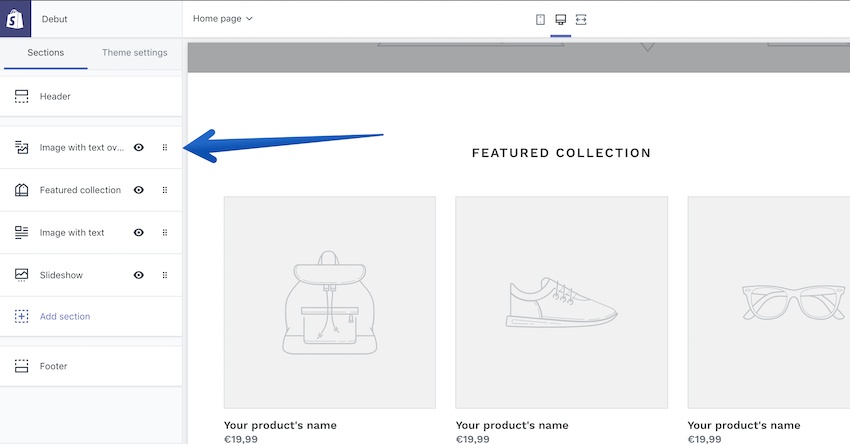This screenshot has height=444, width=850.
Task: Click the Shopify logo icon
Action: tap(15, 19)
